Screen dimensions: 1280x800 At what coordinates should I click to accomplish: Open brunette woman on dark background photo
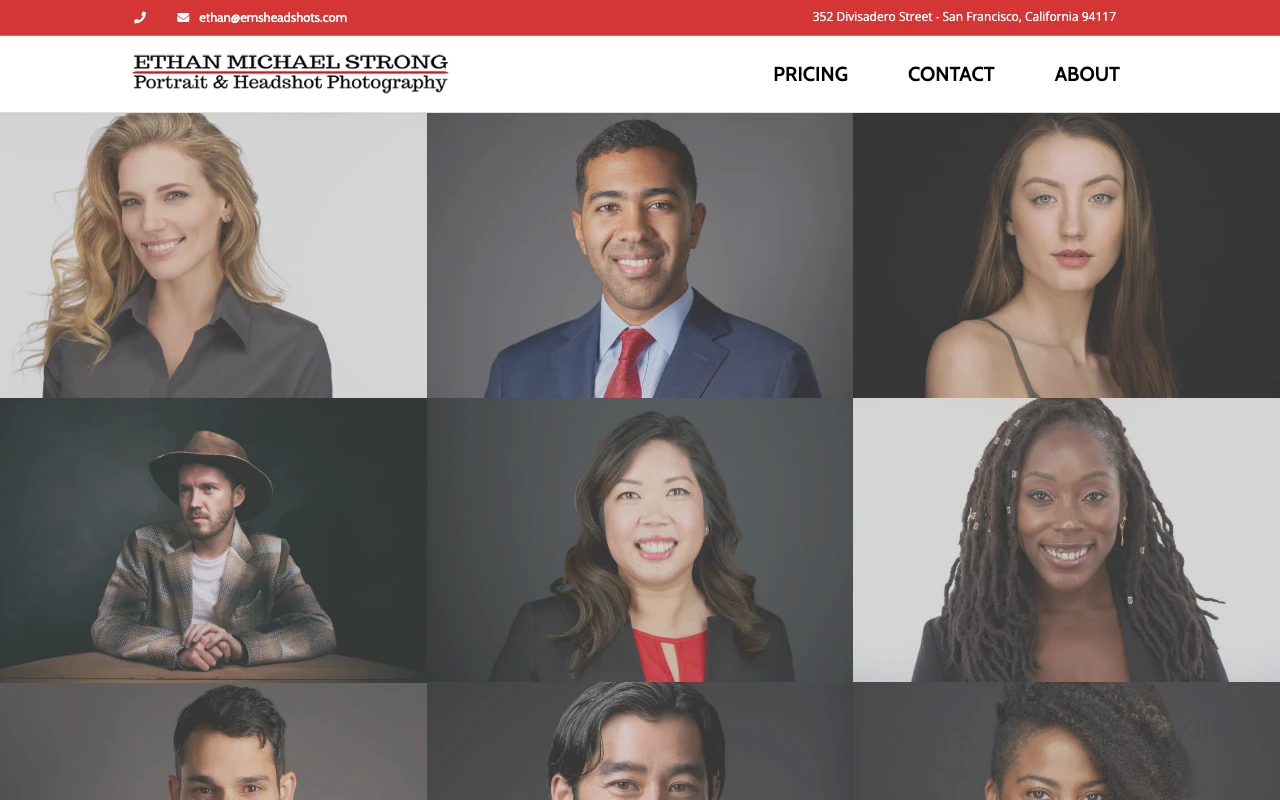pyautogui.click(x=1066, y=255)
